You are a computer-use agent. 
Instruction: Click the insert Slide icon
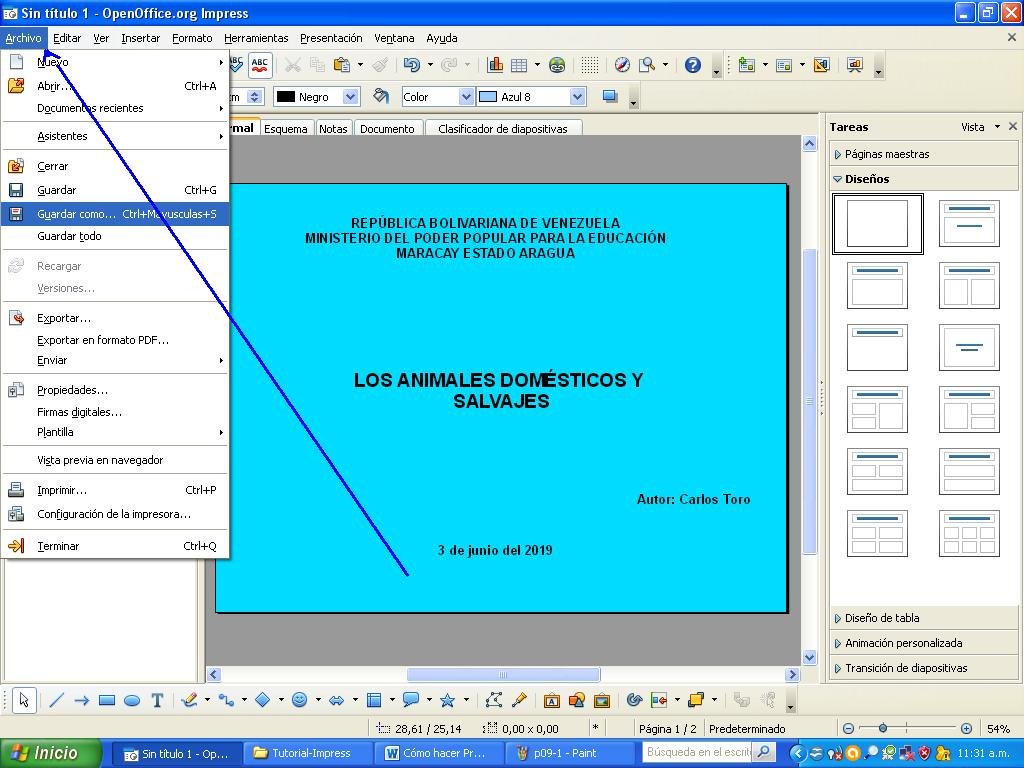pos(746,65)
